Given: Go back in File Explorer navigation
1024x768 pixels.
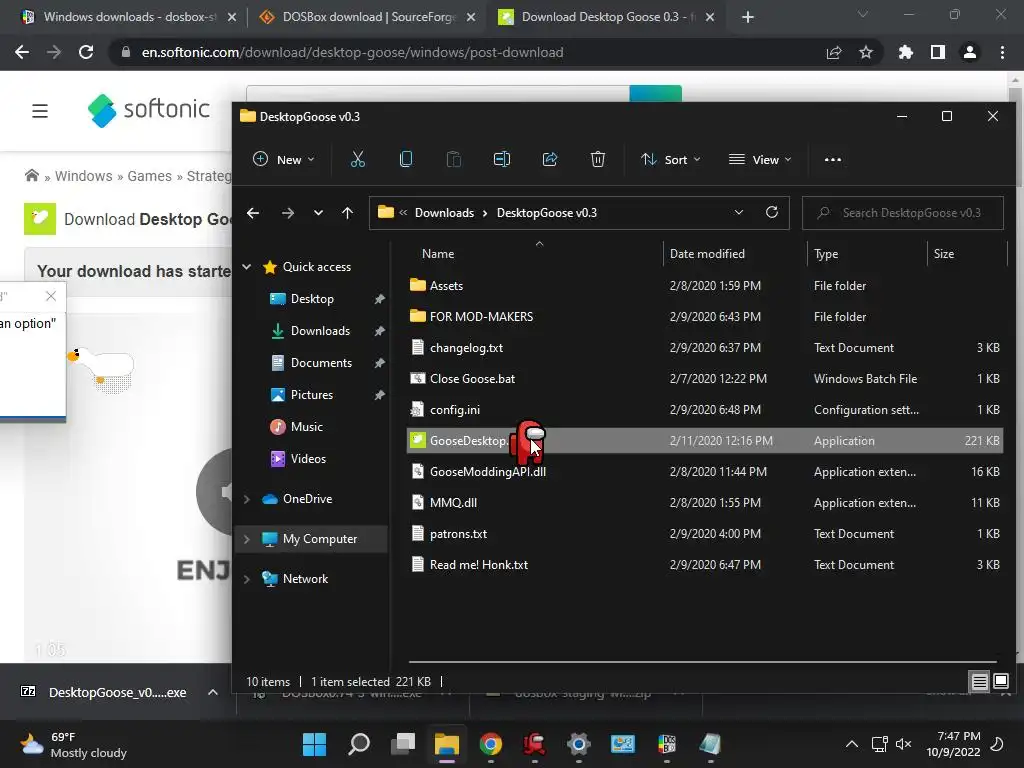Looking at the screenshot, I should tap(253, 213).
